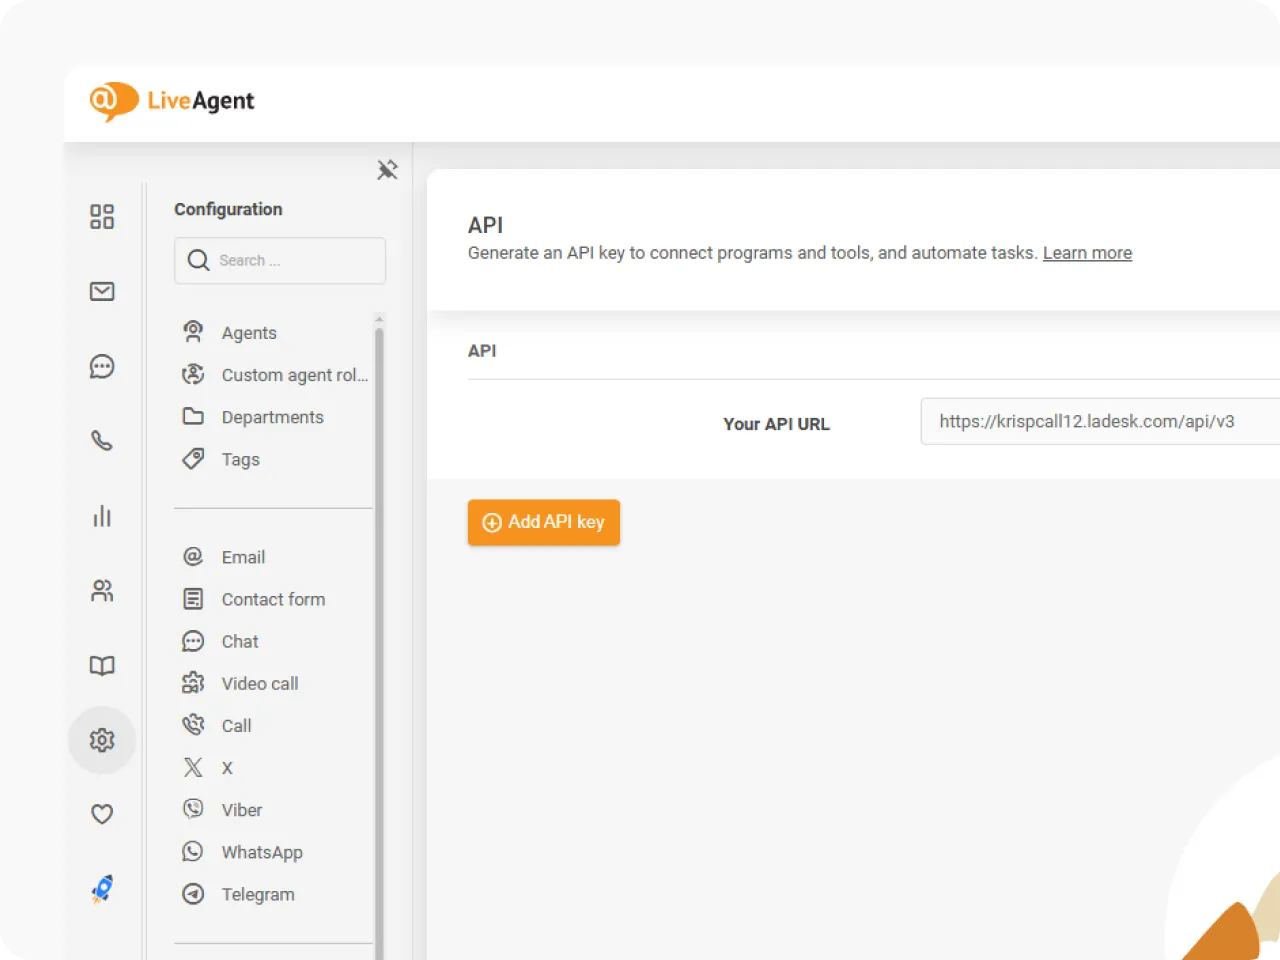Open the dashboard grid icon in sidebar
This screenshot has width=1280, height=960.
pyautogui.click(x=102, y=217)
